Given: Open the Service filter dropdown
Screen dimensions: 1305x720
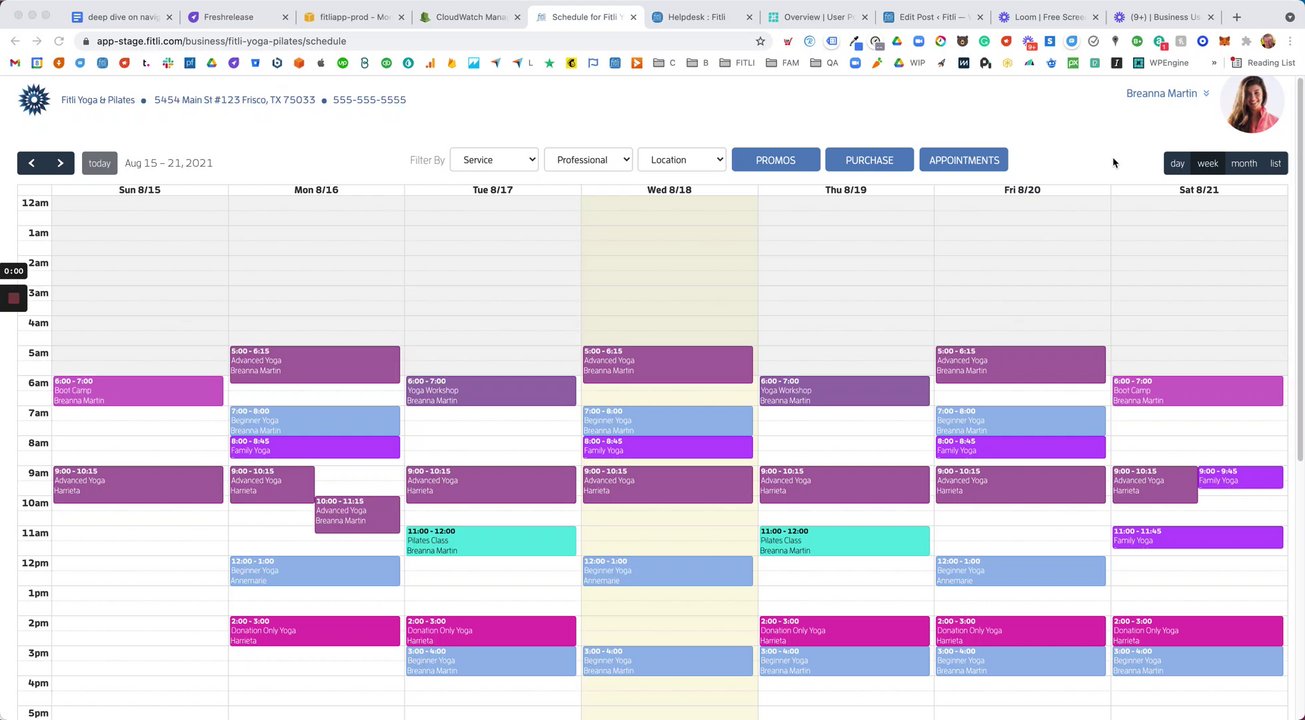Looking at the screenshot, I should click(x=494, y=160).
